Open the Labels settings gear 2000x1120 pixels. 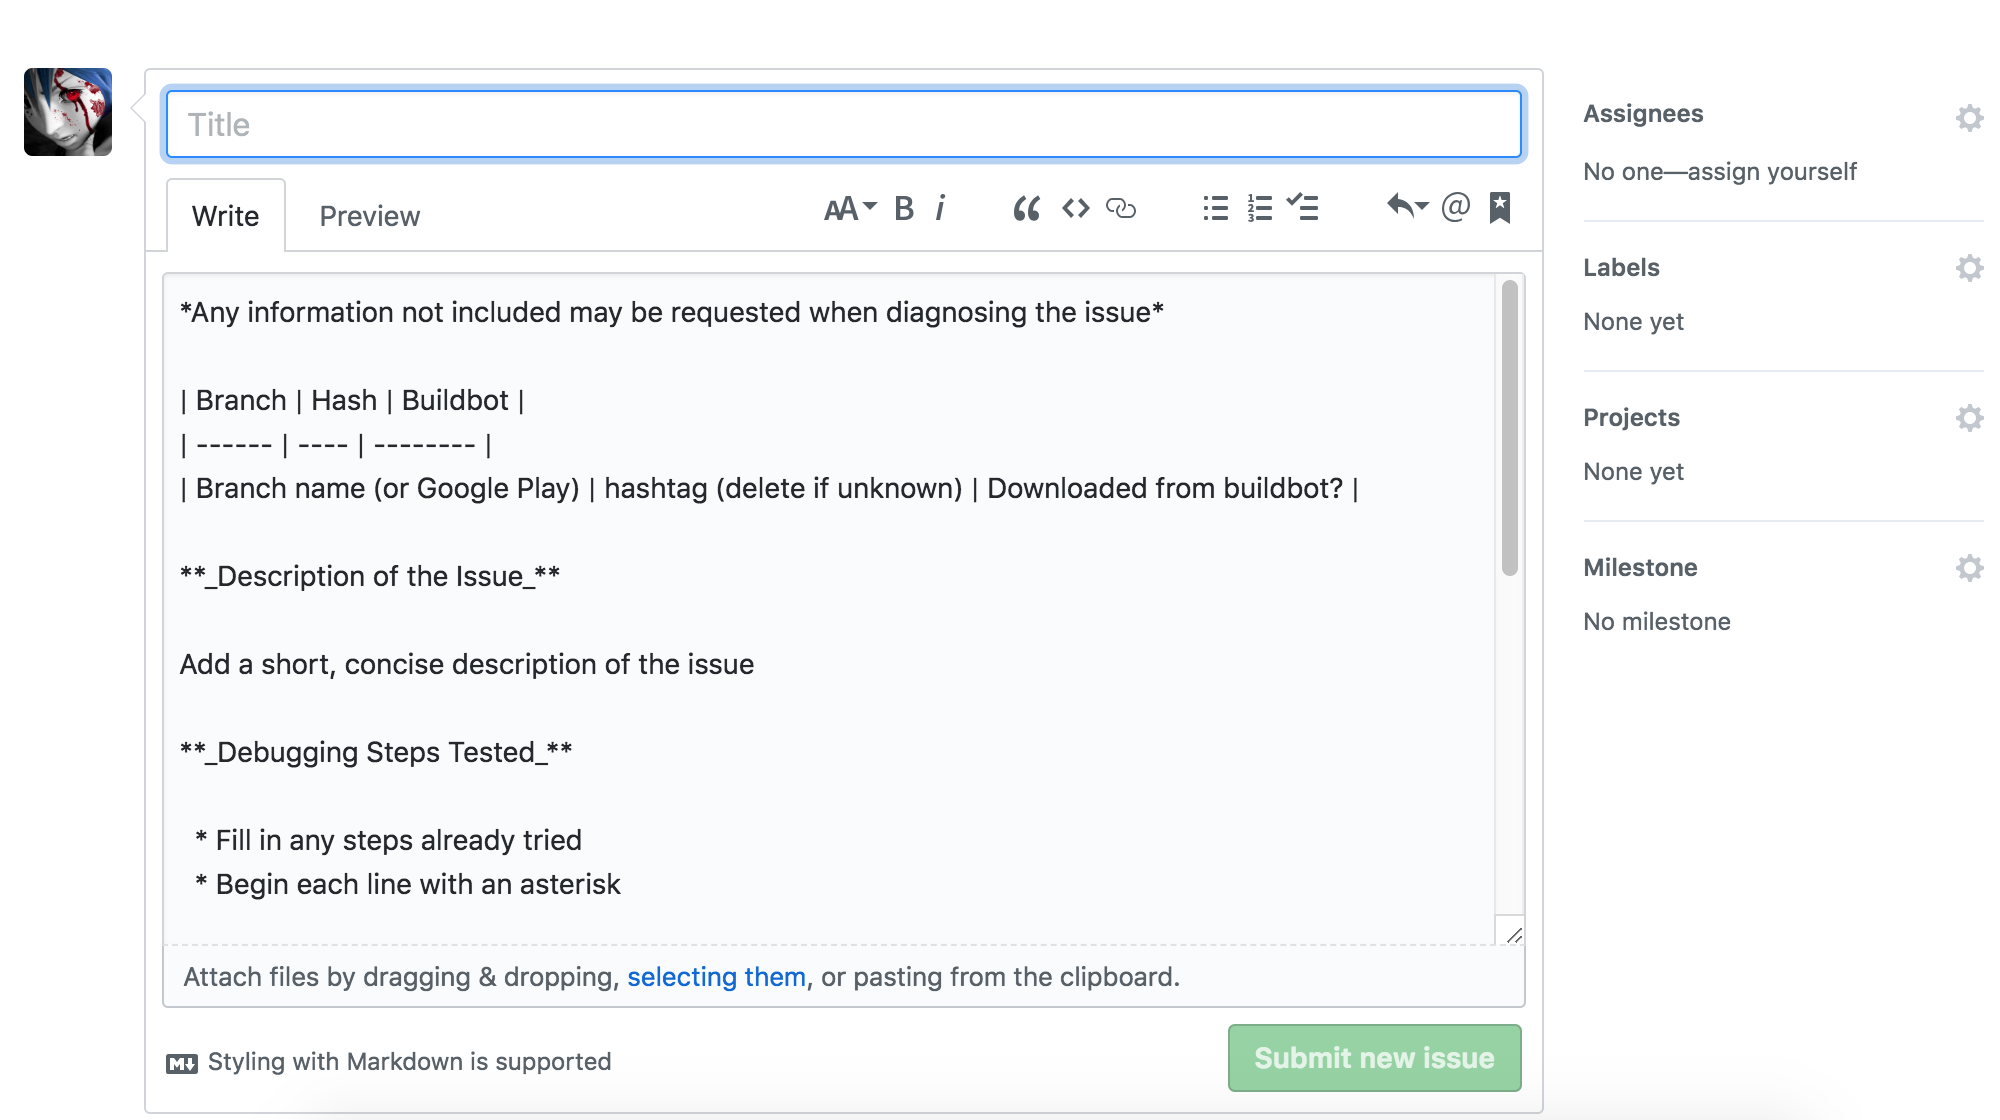[1969, 267]
